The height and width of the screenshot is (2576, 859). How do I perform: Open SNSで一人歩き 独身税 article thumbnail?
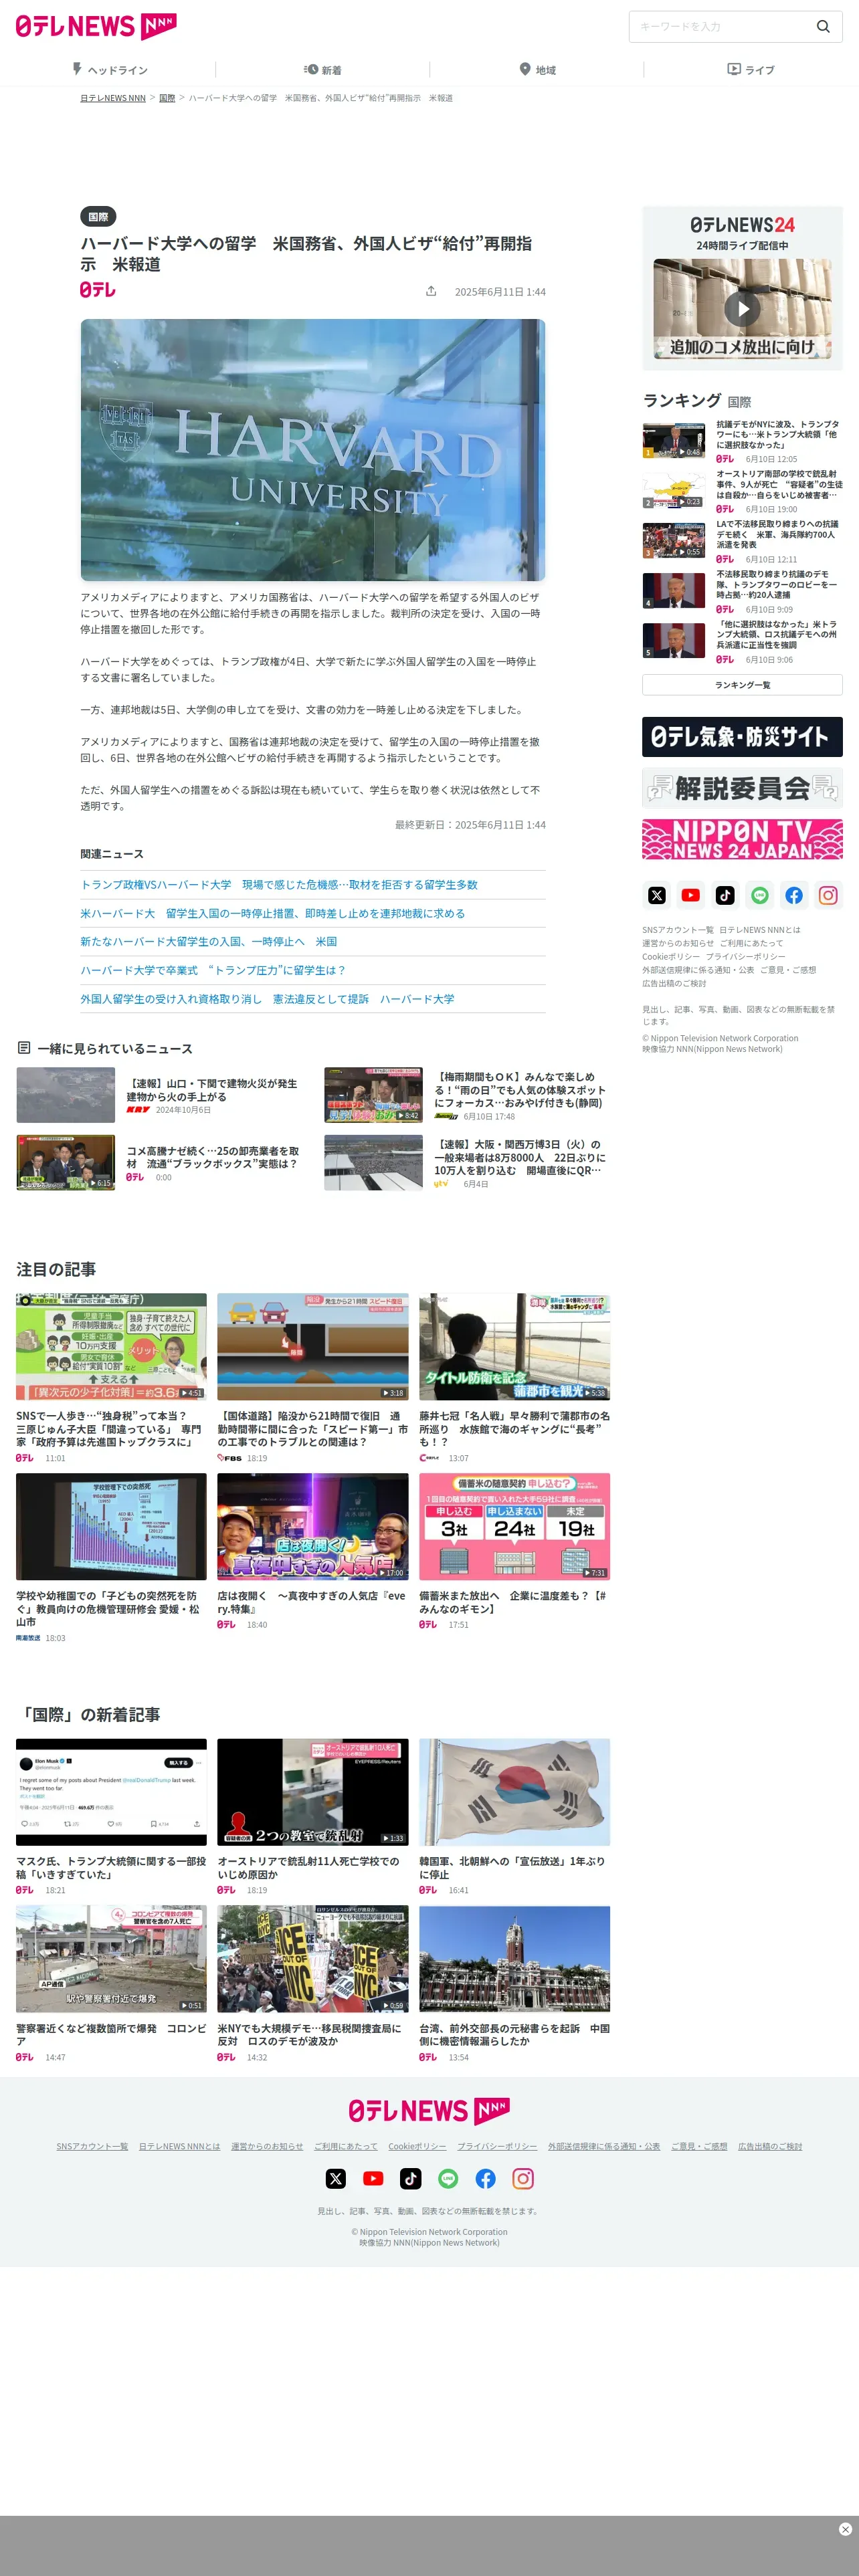click(x=111, y=1346)
